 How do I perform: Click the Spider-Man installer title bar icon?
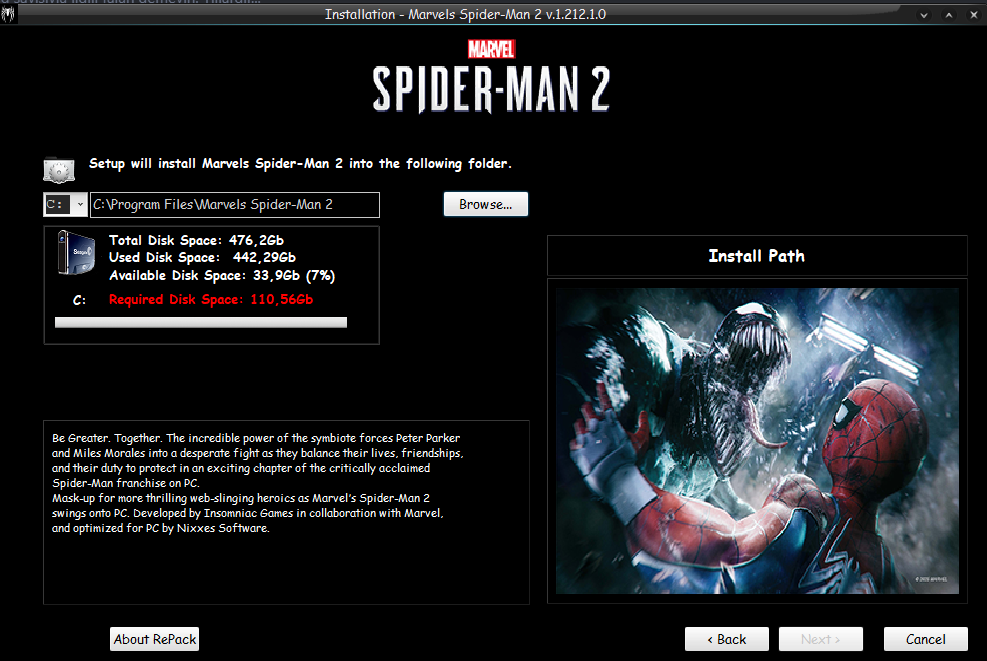8,14
